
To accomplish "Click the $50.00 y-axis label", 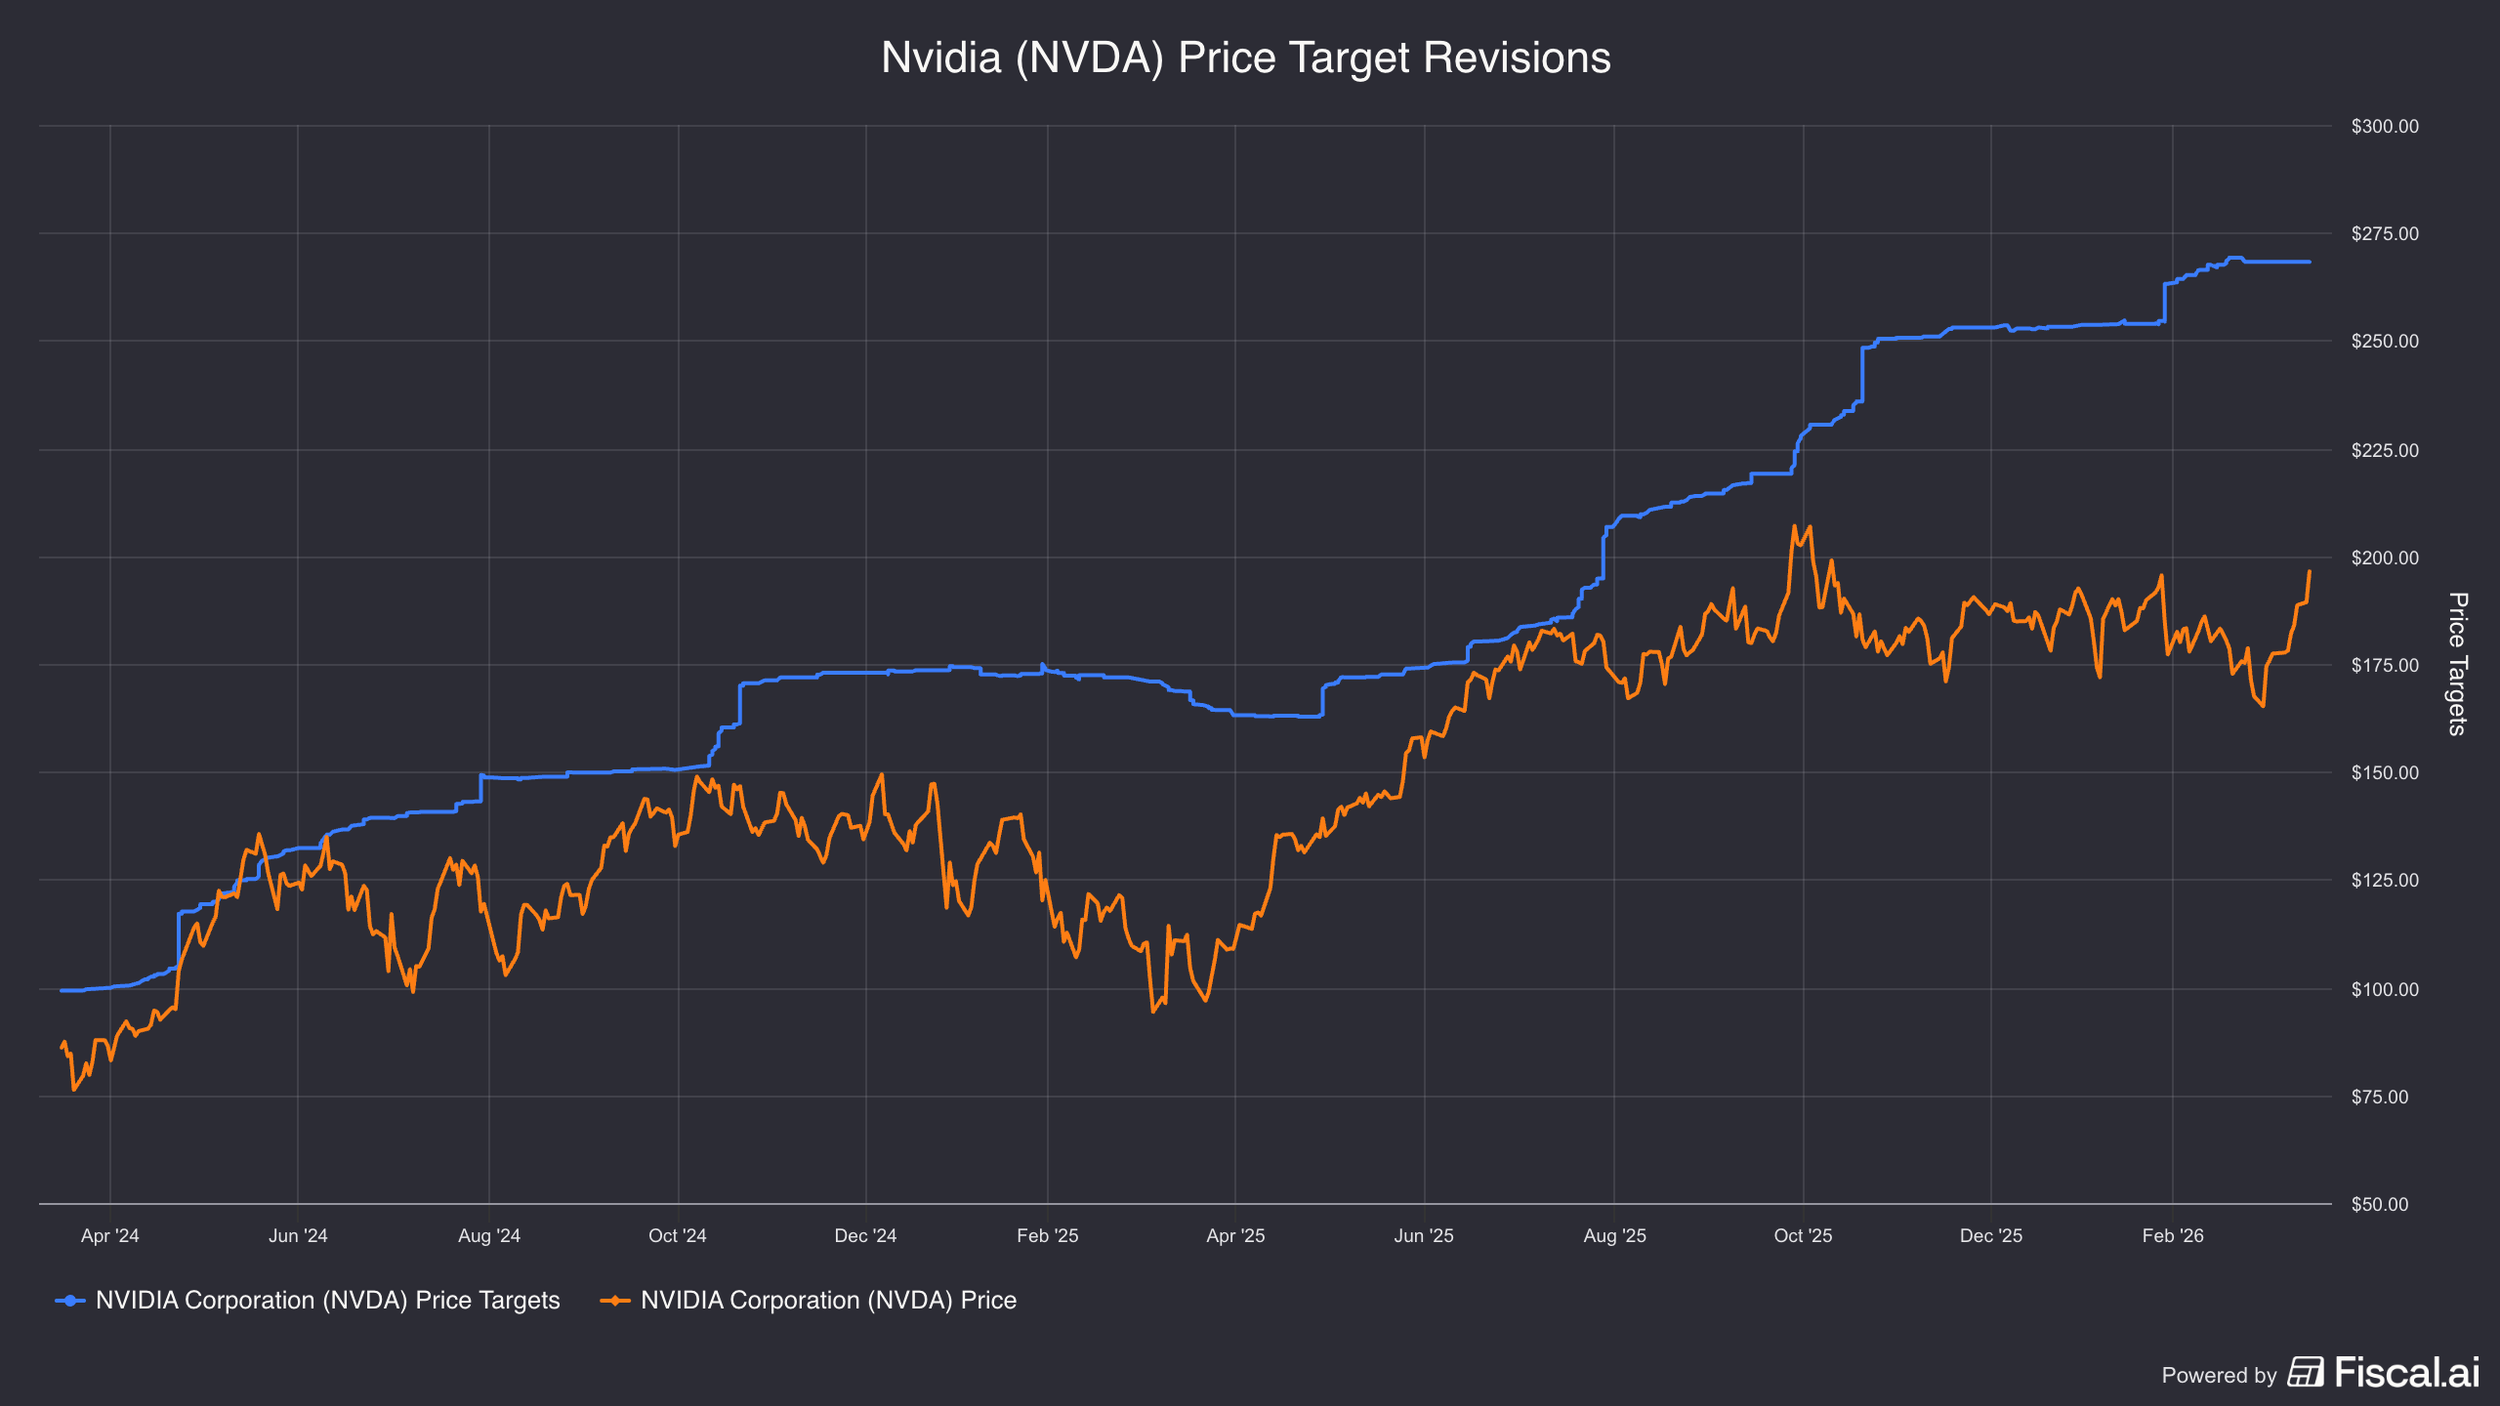I will point(2379,1205).
